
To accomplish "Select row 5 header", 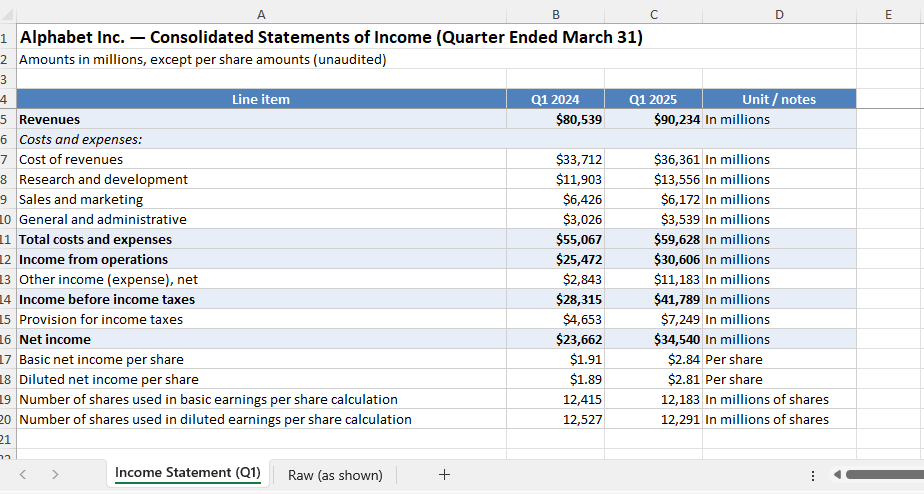I will (6, 119).
